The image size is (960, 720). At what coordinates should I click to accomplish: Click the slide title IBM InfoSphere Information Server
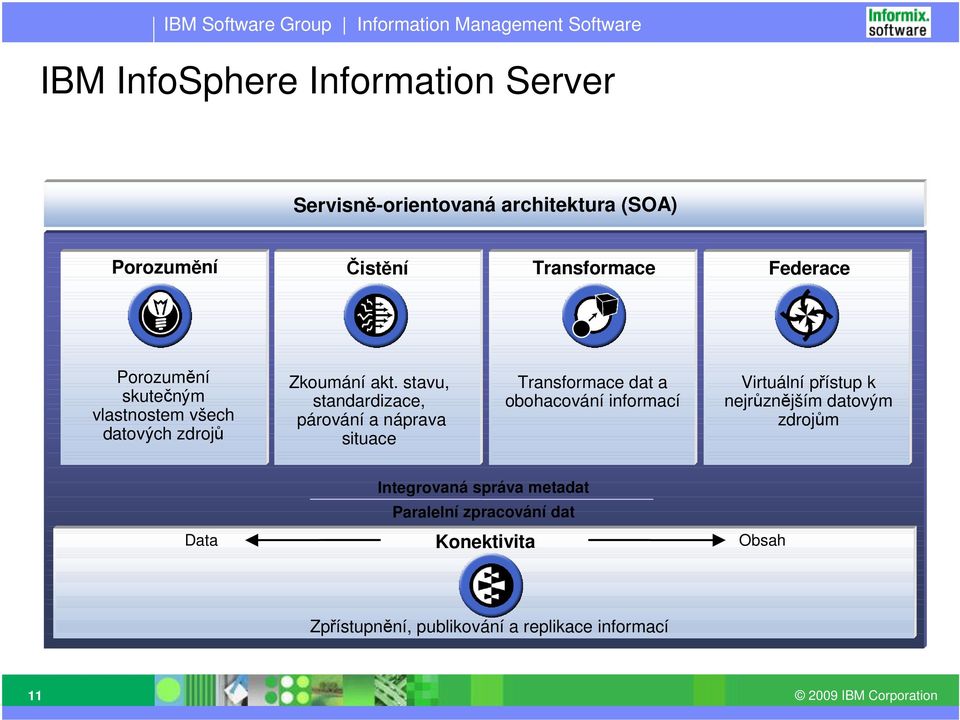pyautogui.click(x=328, y=80)
